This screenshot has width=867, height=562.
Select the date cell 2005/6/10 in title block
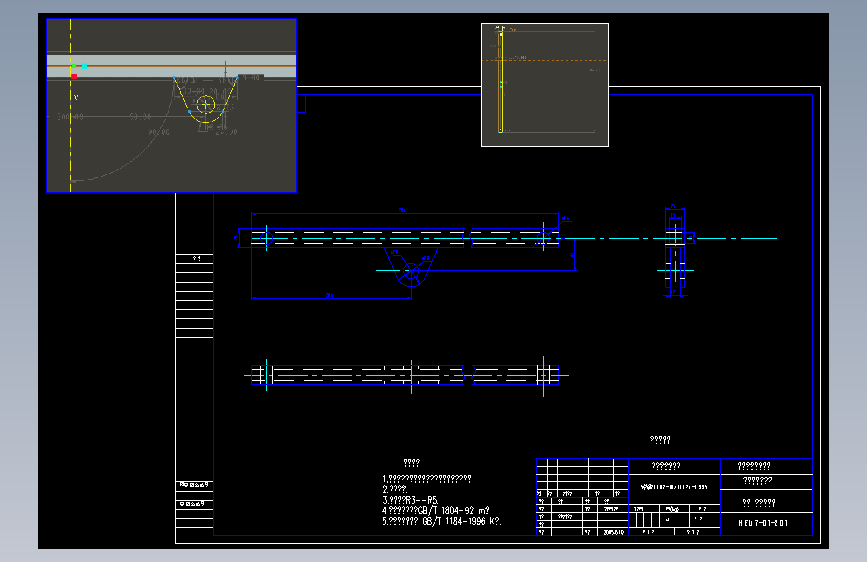point(613,532)
